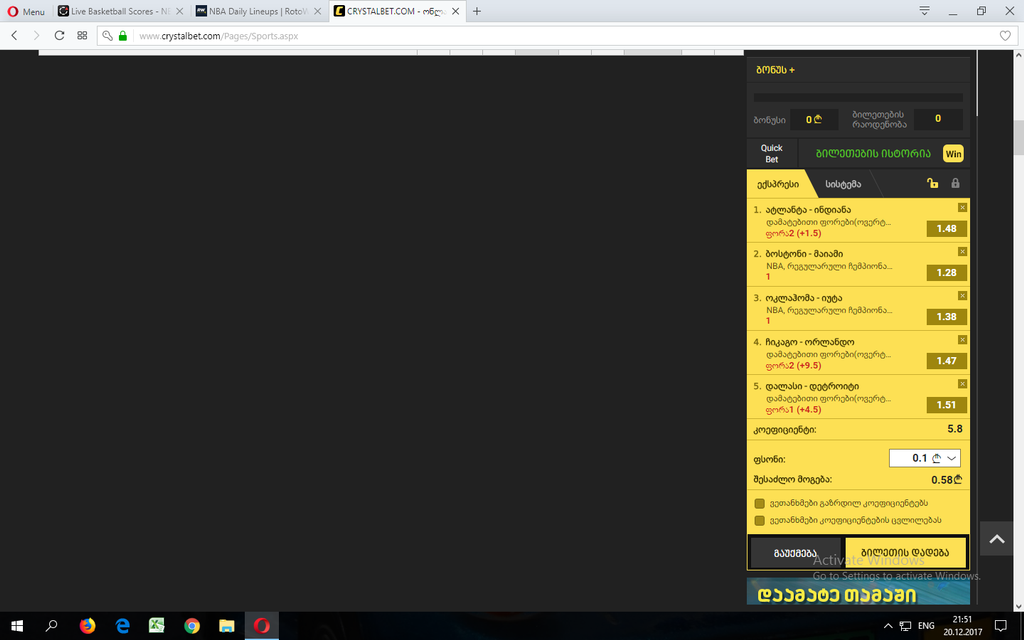Click the blue promo banner below bet slip
The image size is (1024, 640).
point(858,592)
